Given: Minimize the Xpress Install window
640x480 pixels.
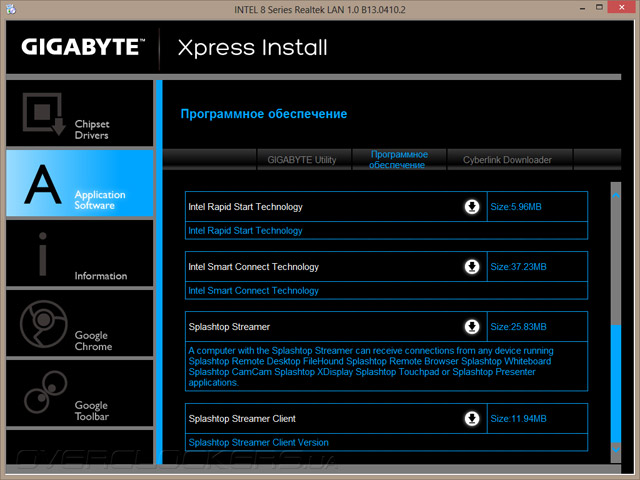Looking at the screenshot, I should click(x=582, y=8).
